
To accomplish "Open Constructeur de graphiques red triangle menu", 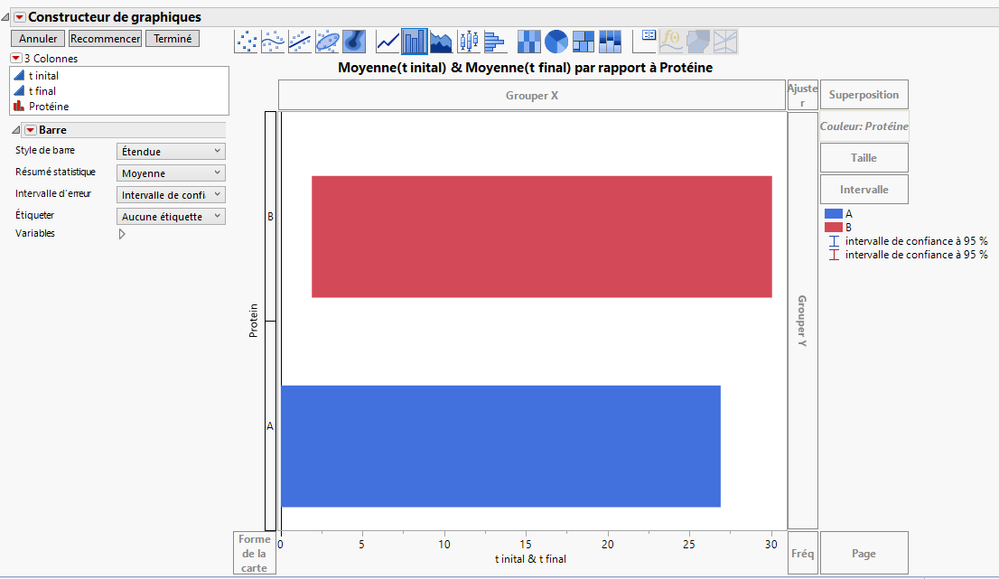I will (x=19, y=17).
